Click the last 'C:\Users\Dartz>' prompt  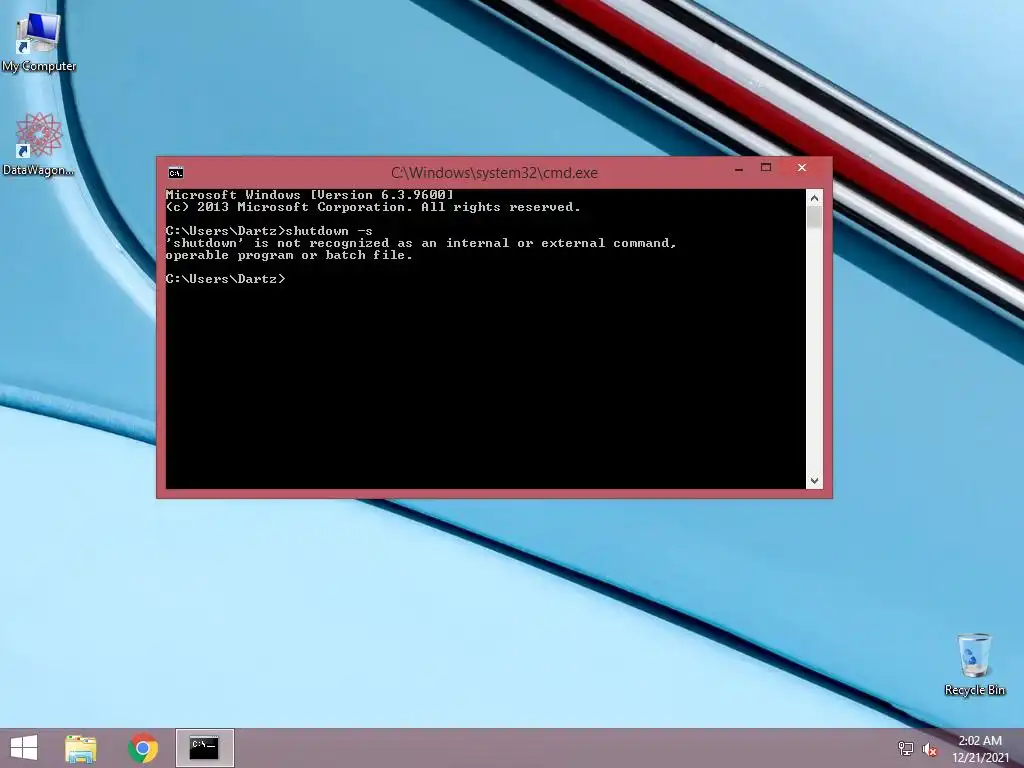[x=225, y=279]
